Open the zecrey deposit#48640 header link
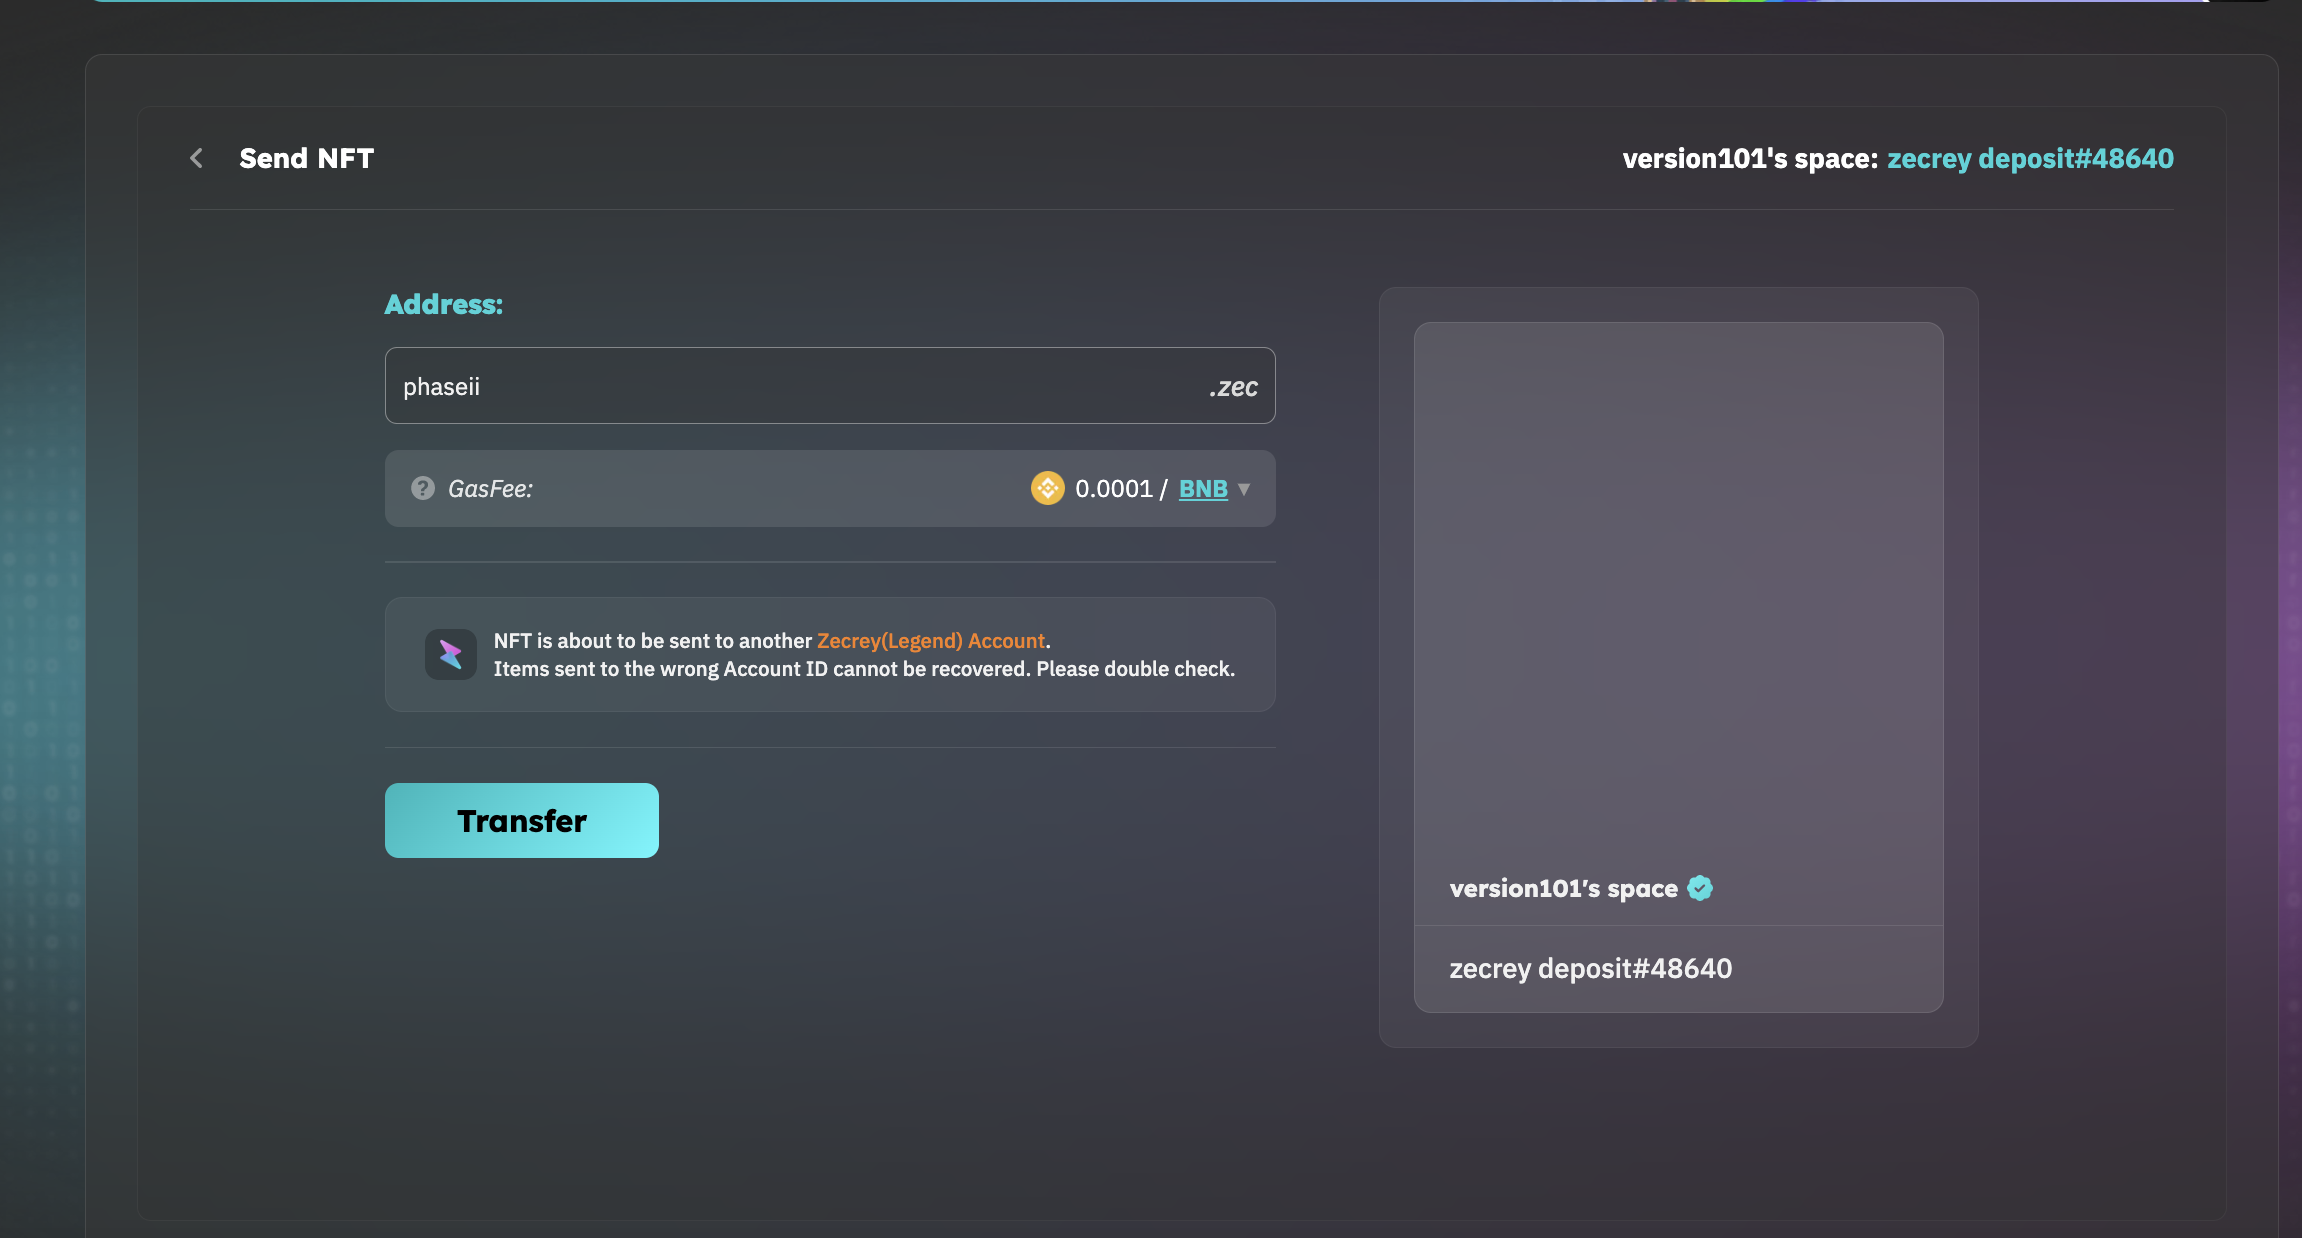2302x1238 pixels. pyautogui.click(x=2030, y=159)
